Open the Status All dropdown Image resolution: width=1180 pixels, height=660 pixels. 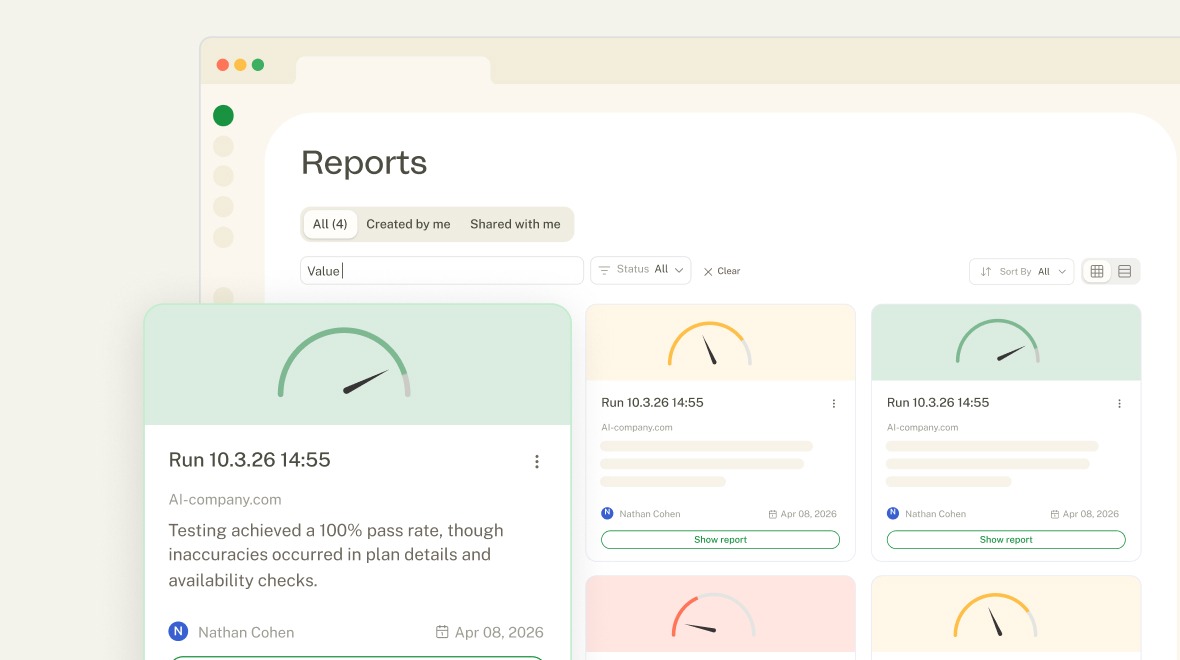pyautogui.click(x=640, y=270)
